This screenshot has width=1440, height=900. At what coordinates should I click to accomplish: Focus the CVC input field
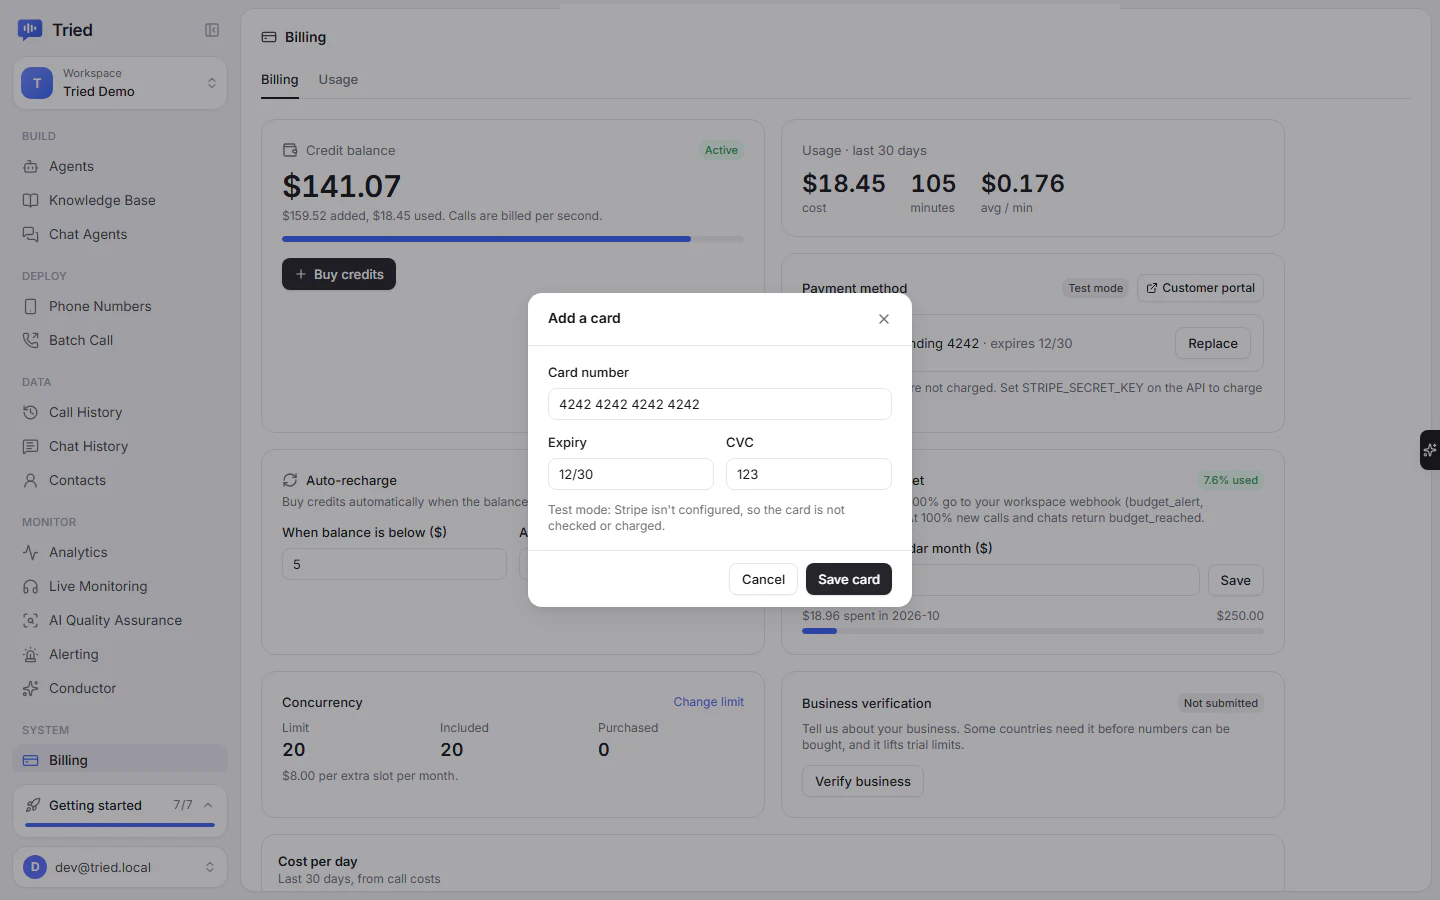(809, 474)
